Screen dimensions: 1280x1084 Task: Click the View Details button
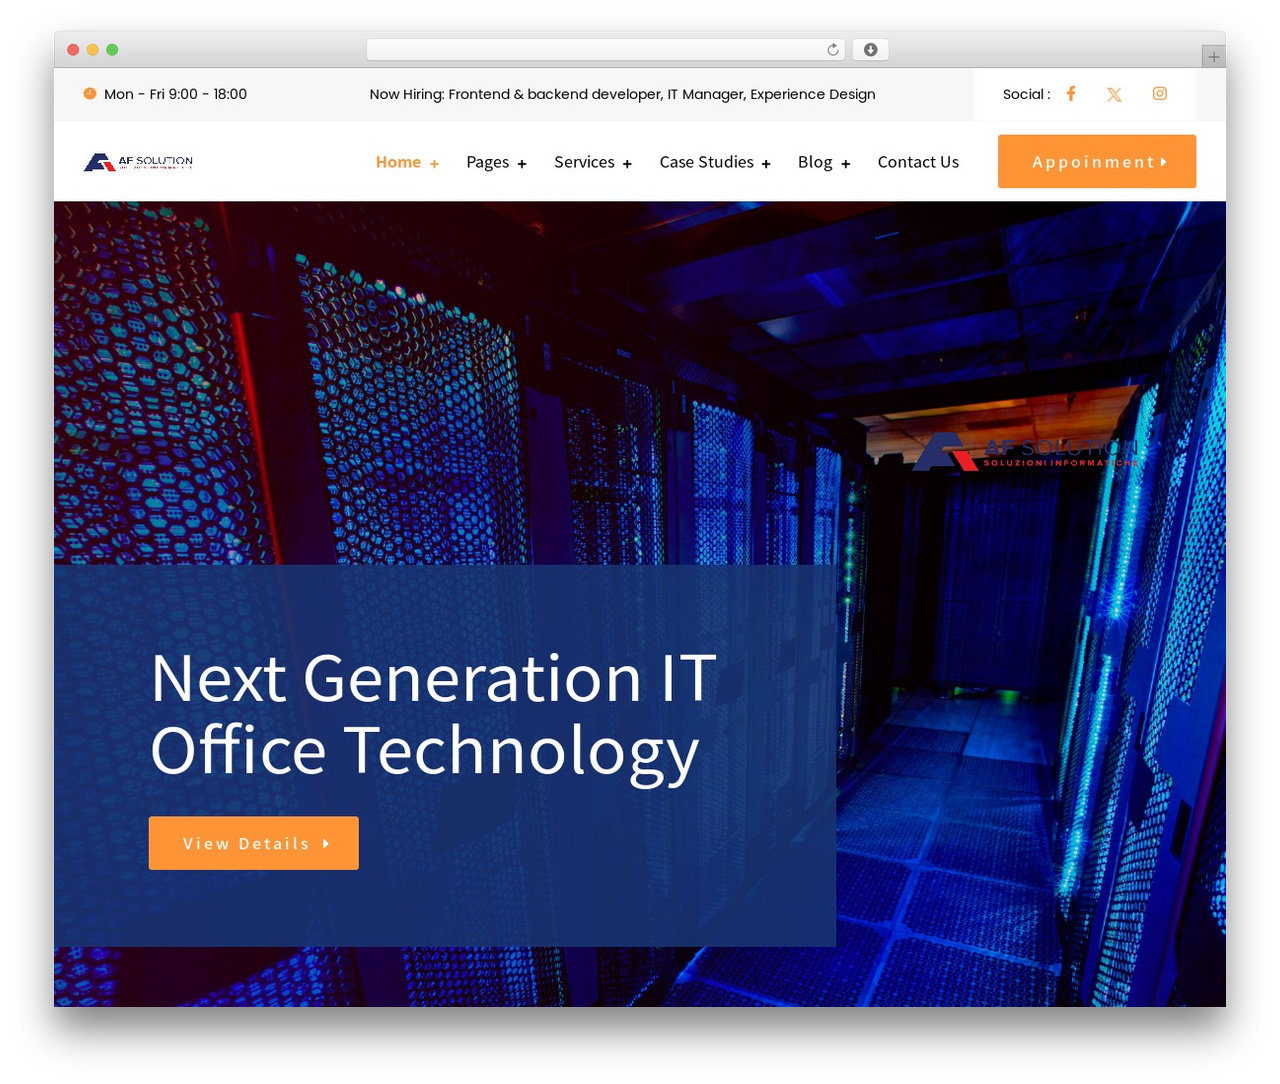coord(254,843)
